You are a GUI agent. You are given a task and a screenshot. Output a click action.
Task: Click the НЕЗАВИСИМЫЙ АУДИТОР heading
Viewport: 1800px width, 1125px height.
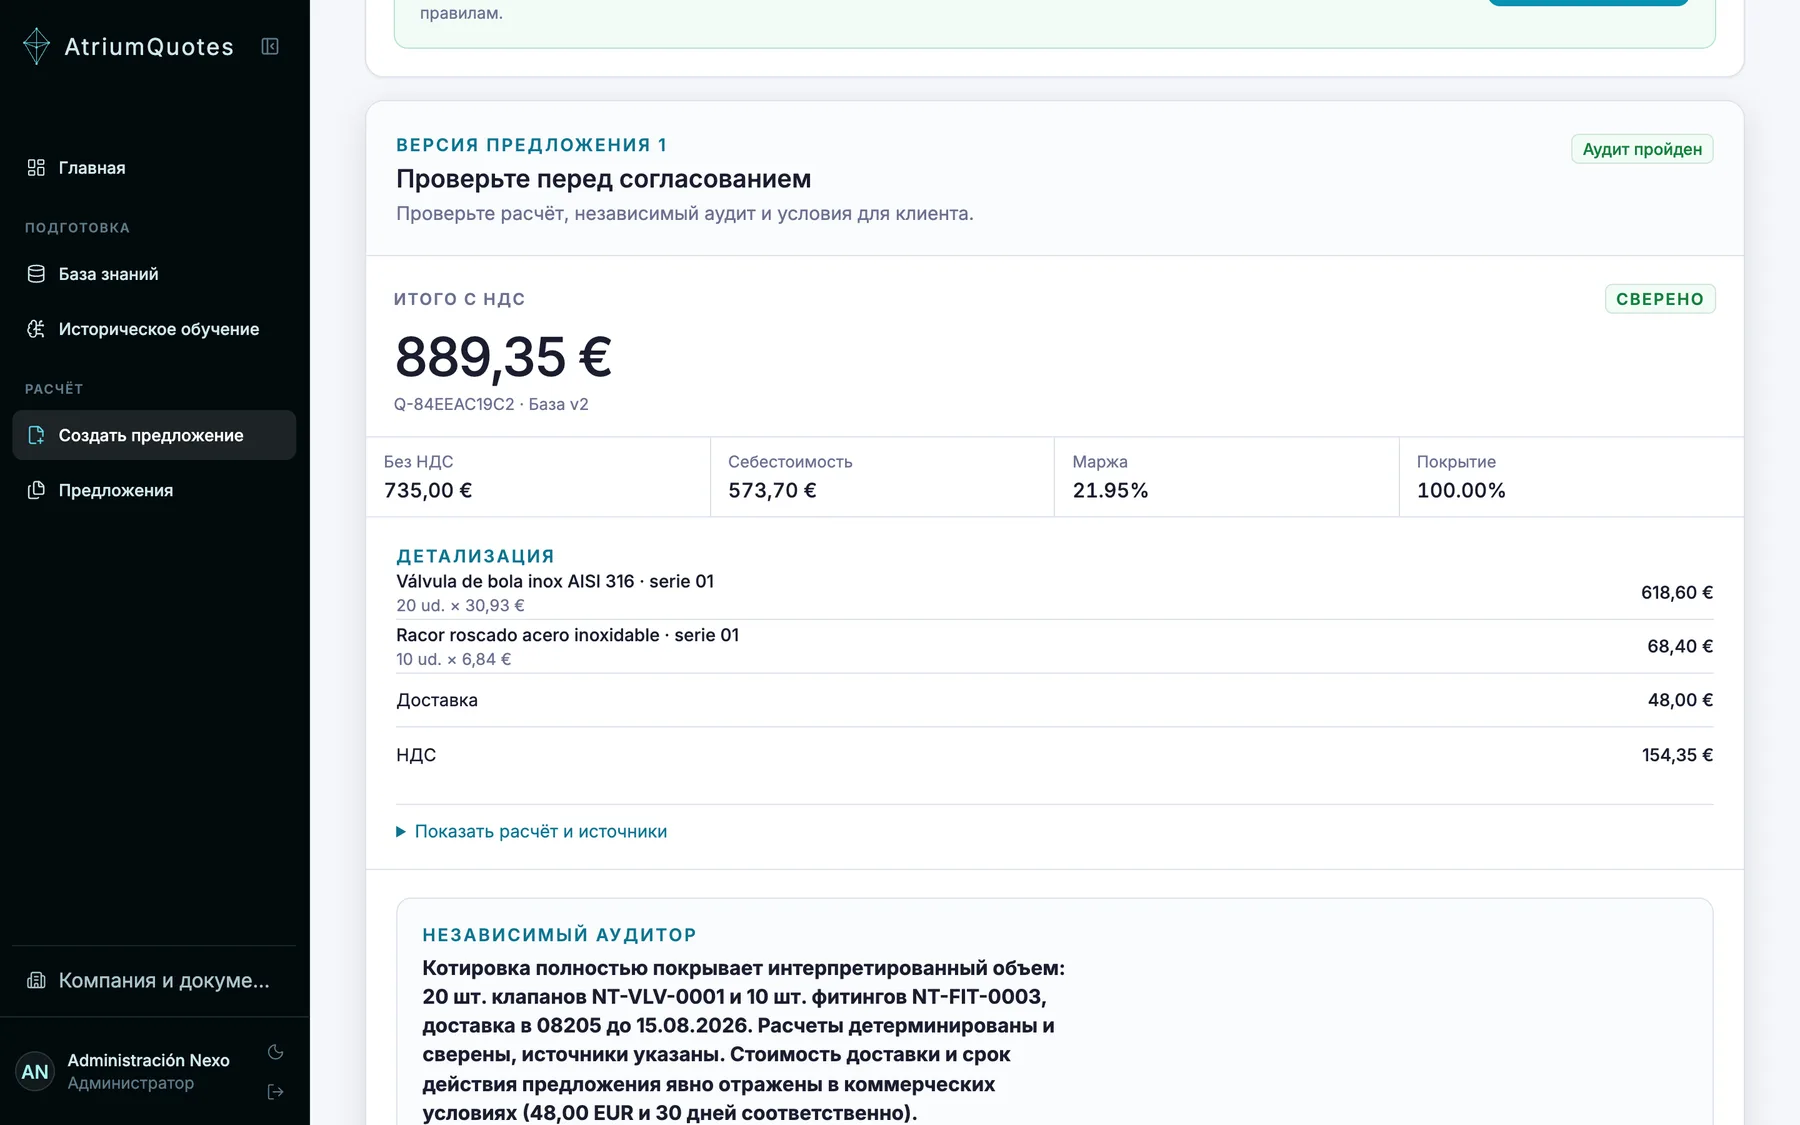tap(559, 935)
